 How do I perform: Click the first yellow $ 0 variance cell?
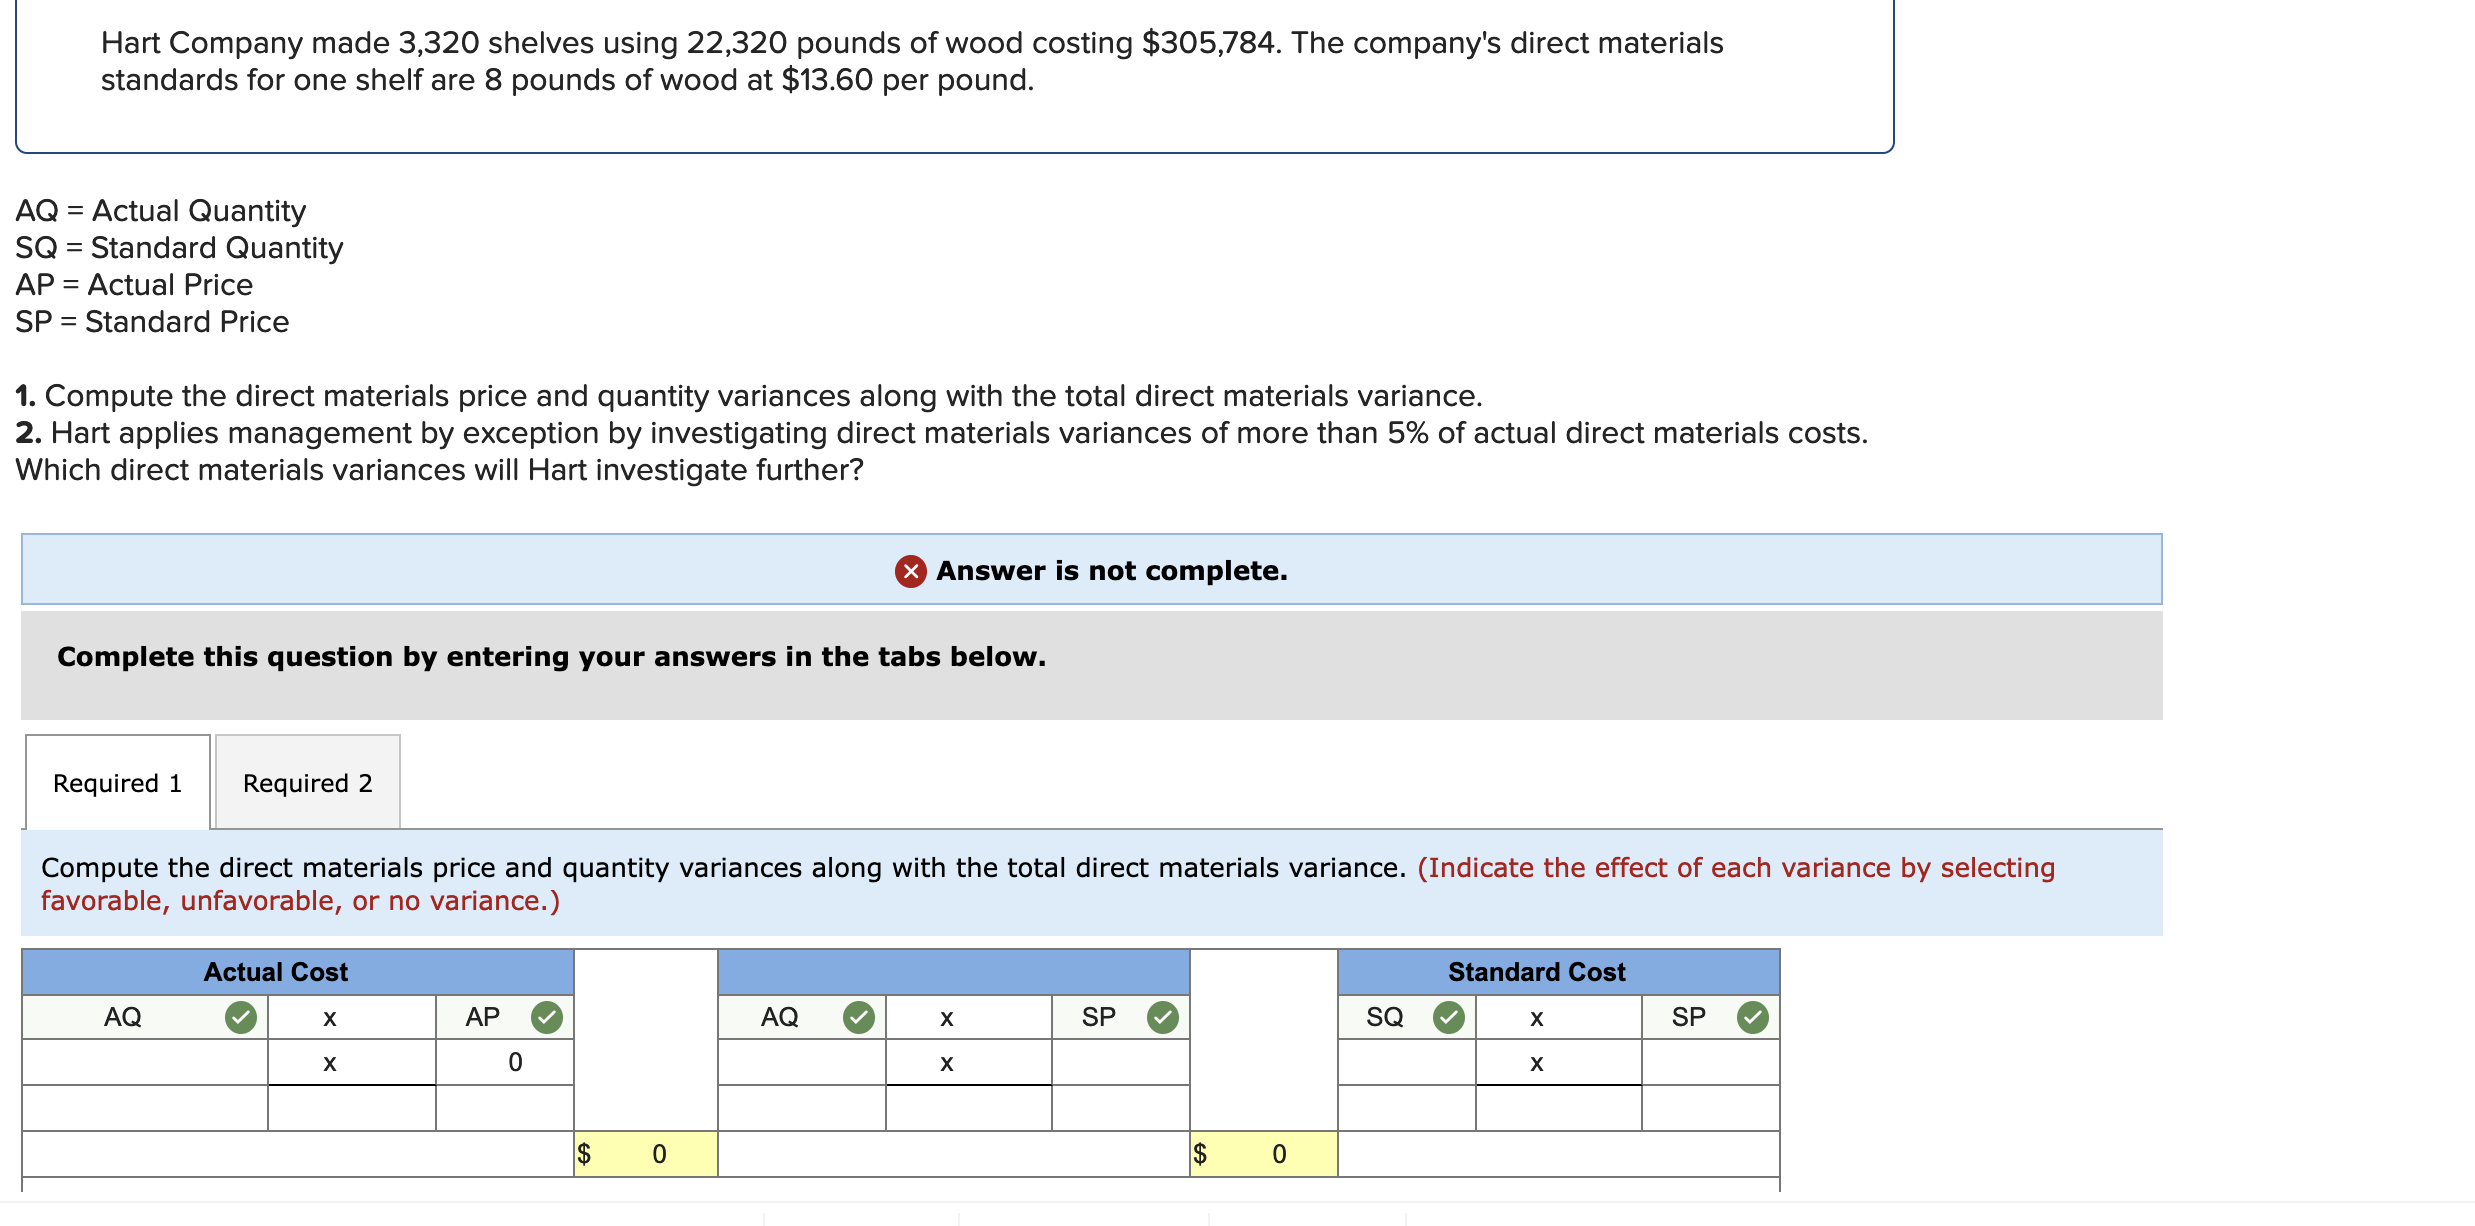click(646, 1154)
